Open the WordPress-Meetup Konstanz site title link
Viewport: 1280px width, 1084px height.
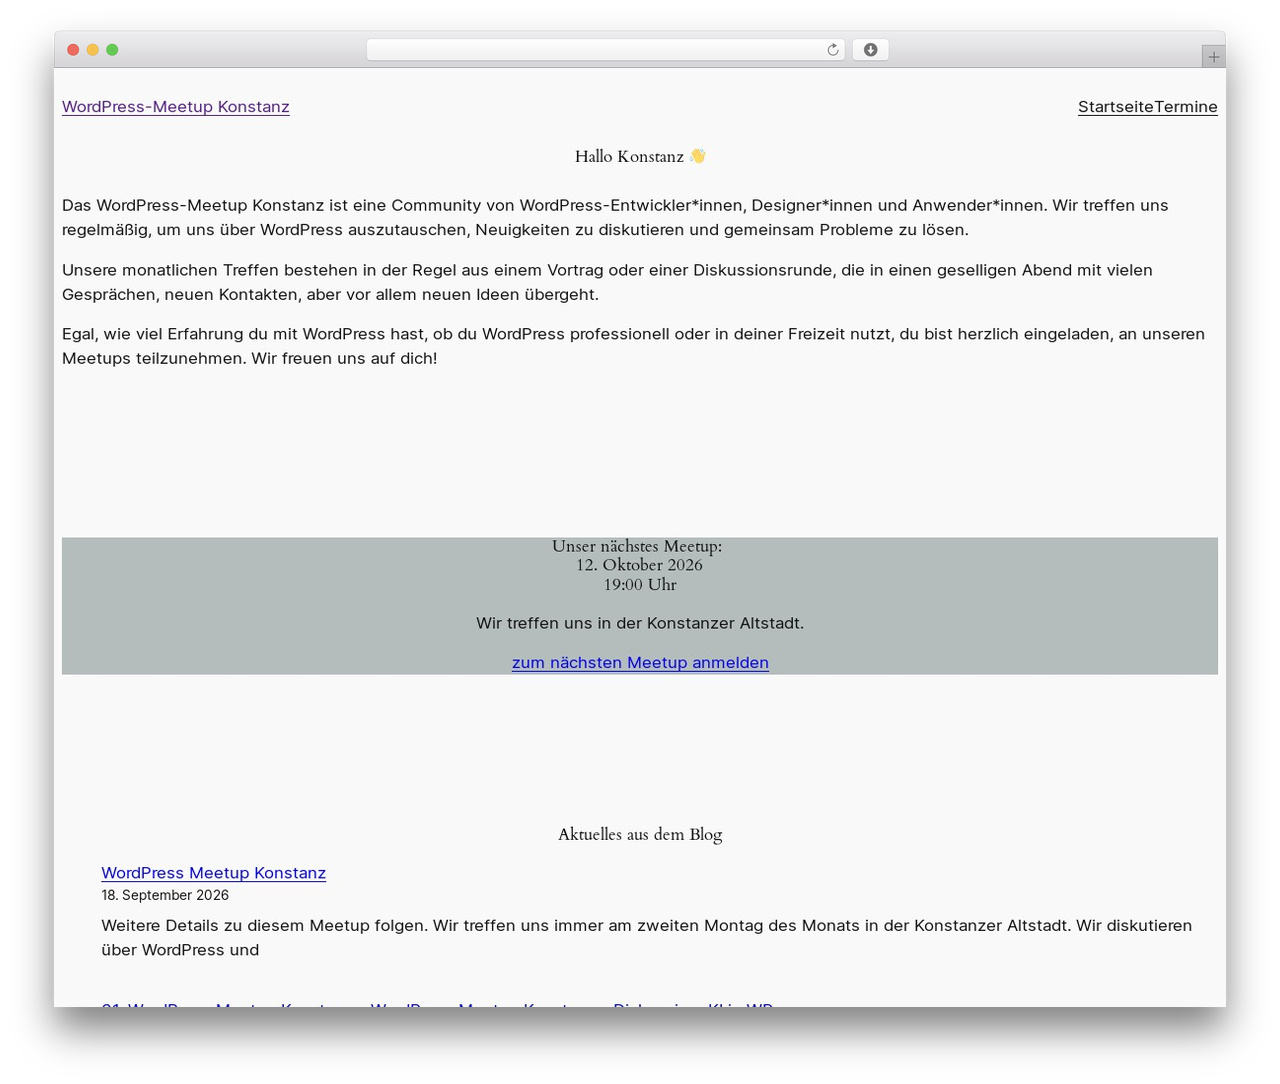pos(176,107)
